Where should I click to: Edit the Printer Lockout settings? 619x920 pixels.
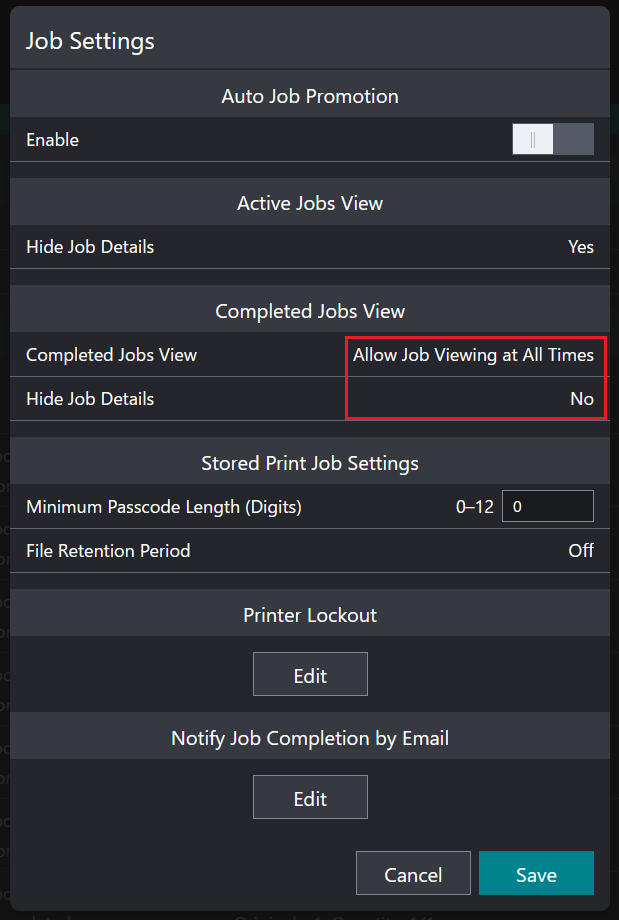click(x=310, y=674)
